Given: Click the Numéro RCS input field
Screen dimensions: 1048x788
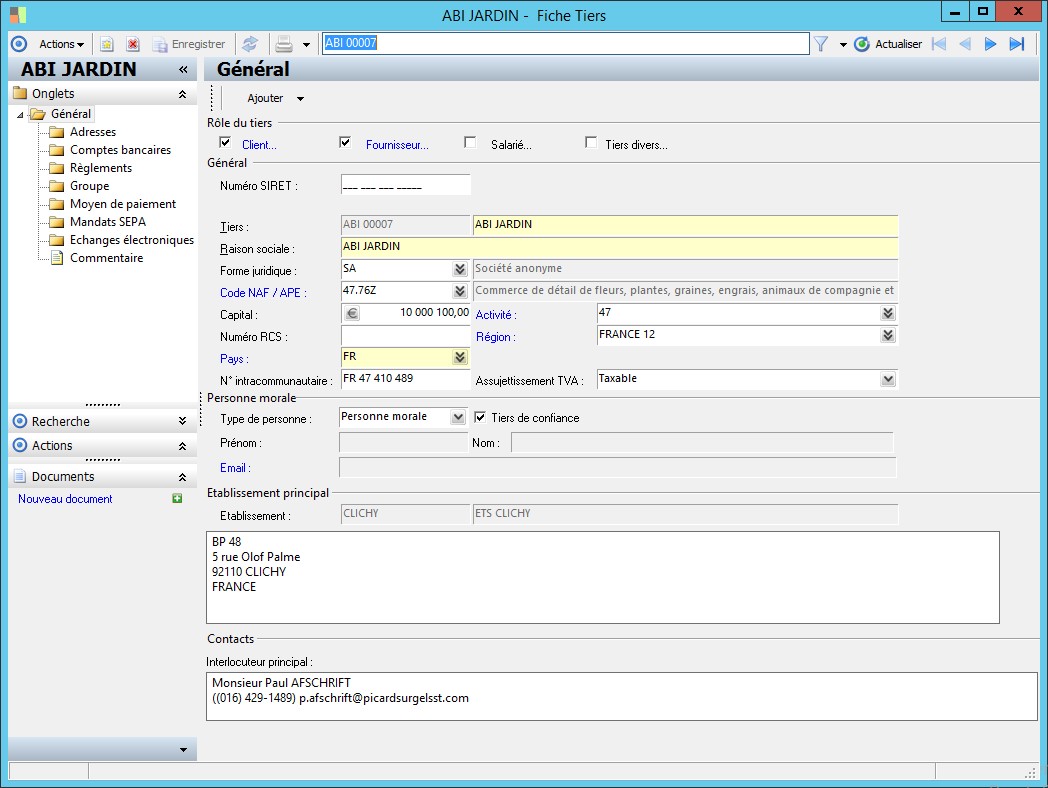Looking at the screenshot, I should tap(405, 336).
